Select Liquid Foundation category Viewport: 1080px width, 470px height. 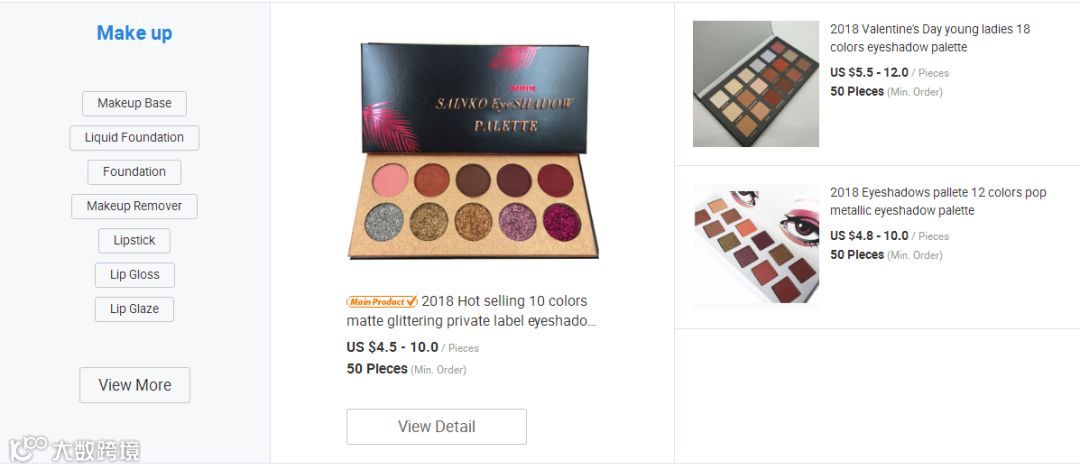coord(134,138)
